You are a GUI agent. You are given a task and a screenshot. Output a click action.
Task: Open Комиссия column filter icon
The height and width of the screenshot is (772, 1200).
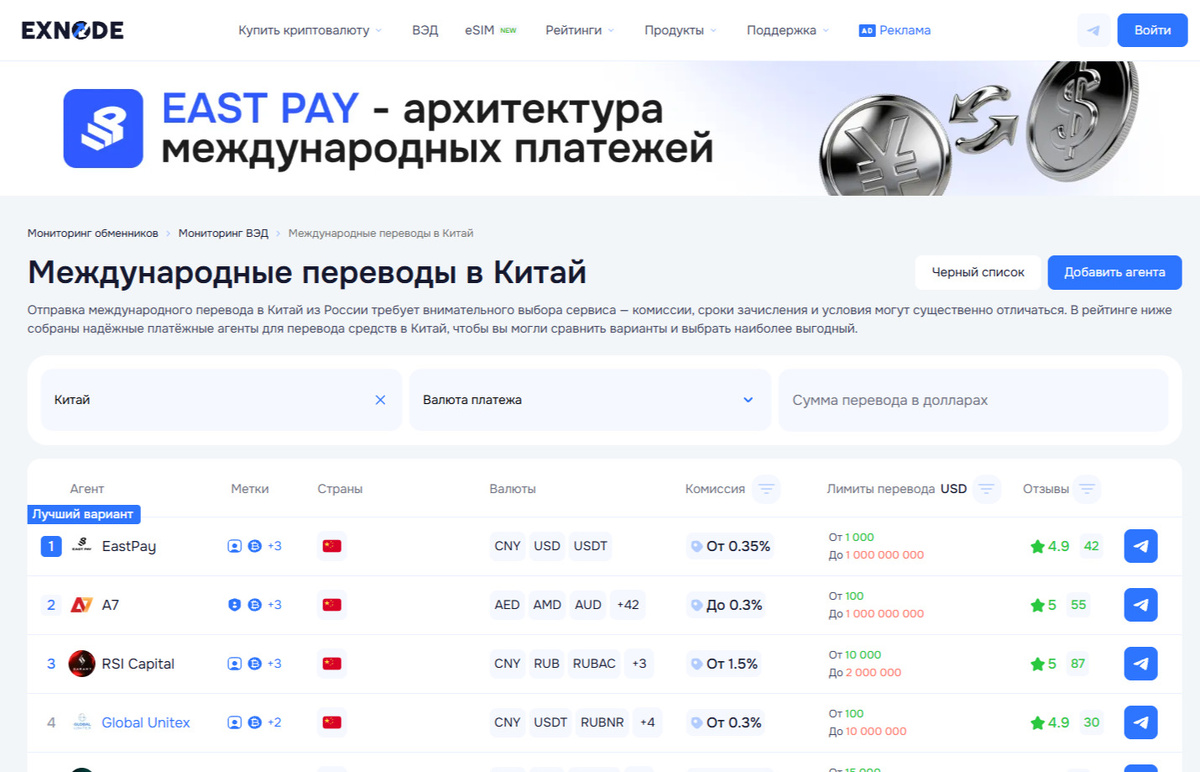coord(766,489)
